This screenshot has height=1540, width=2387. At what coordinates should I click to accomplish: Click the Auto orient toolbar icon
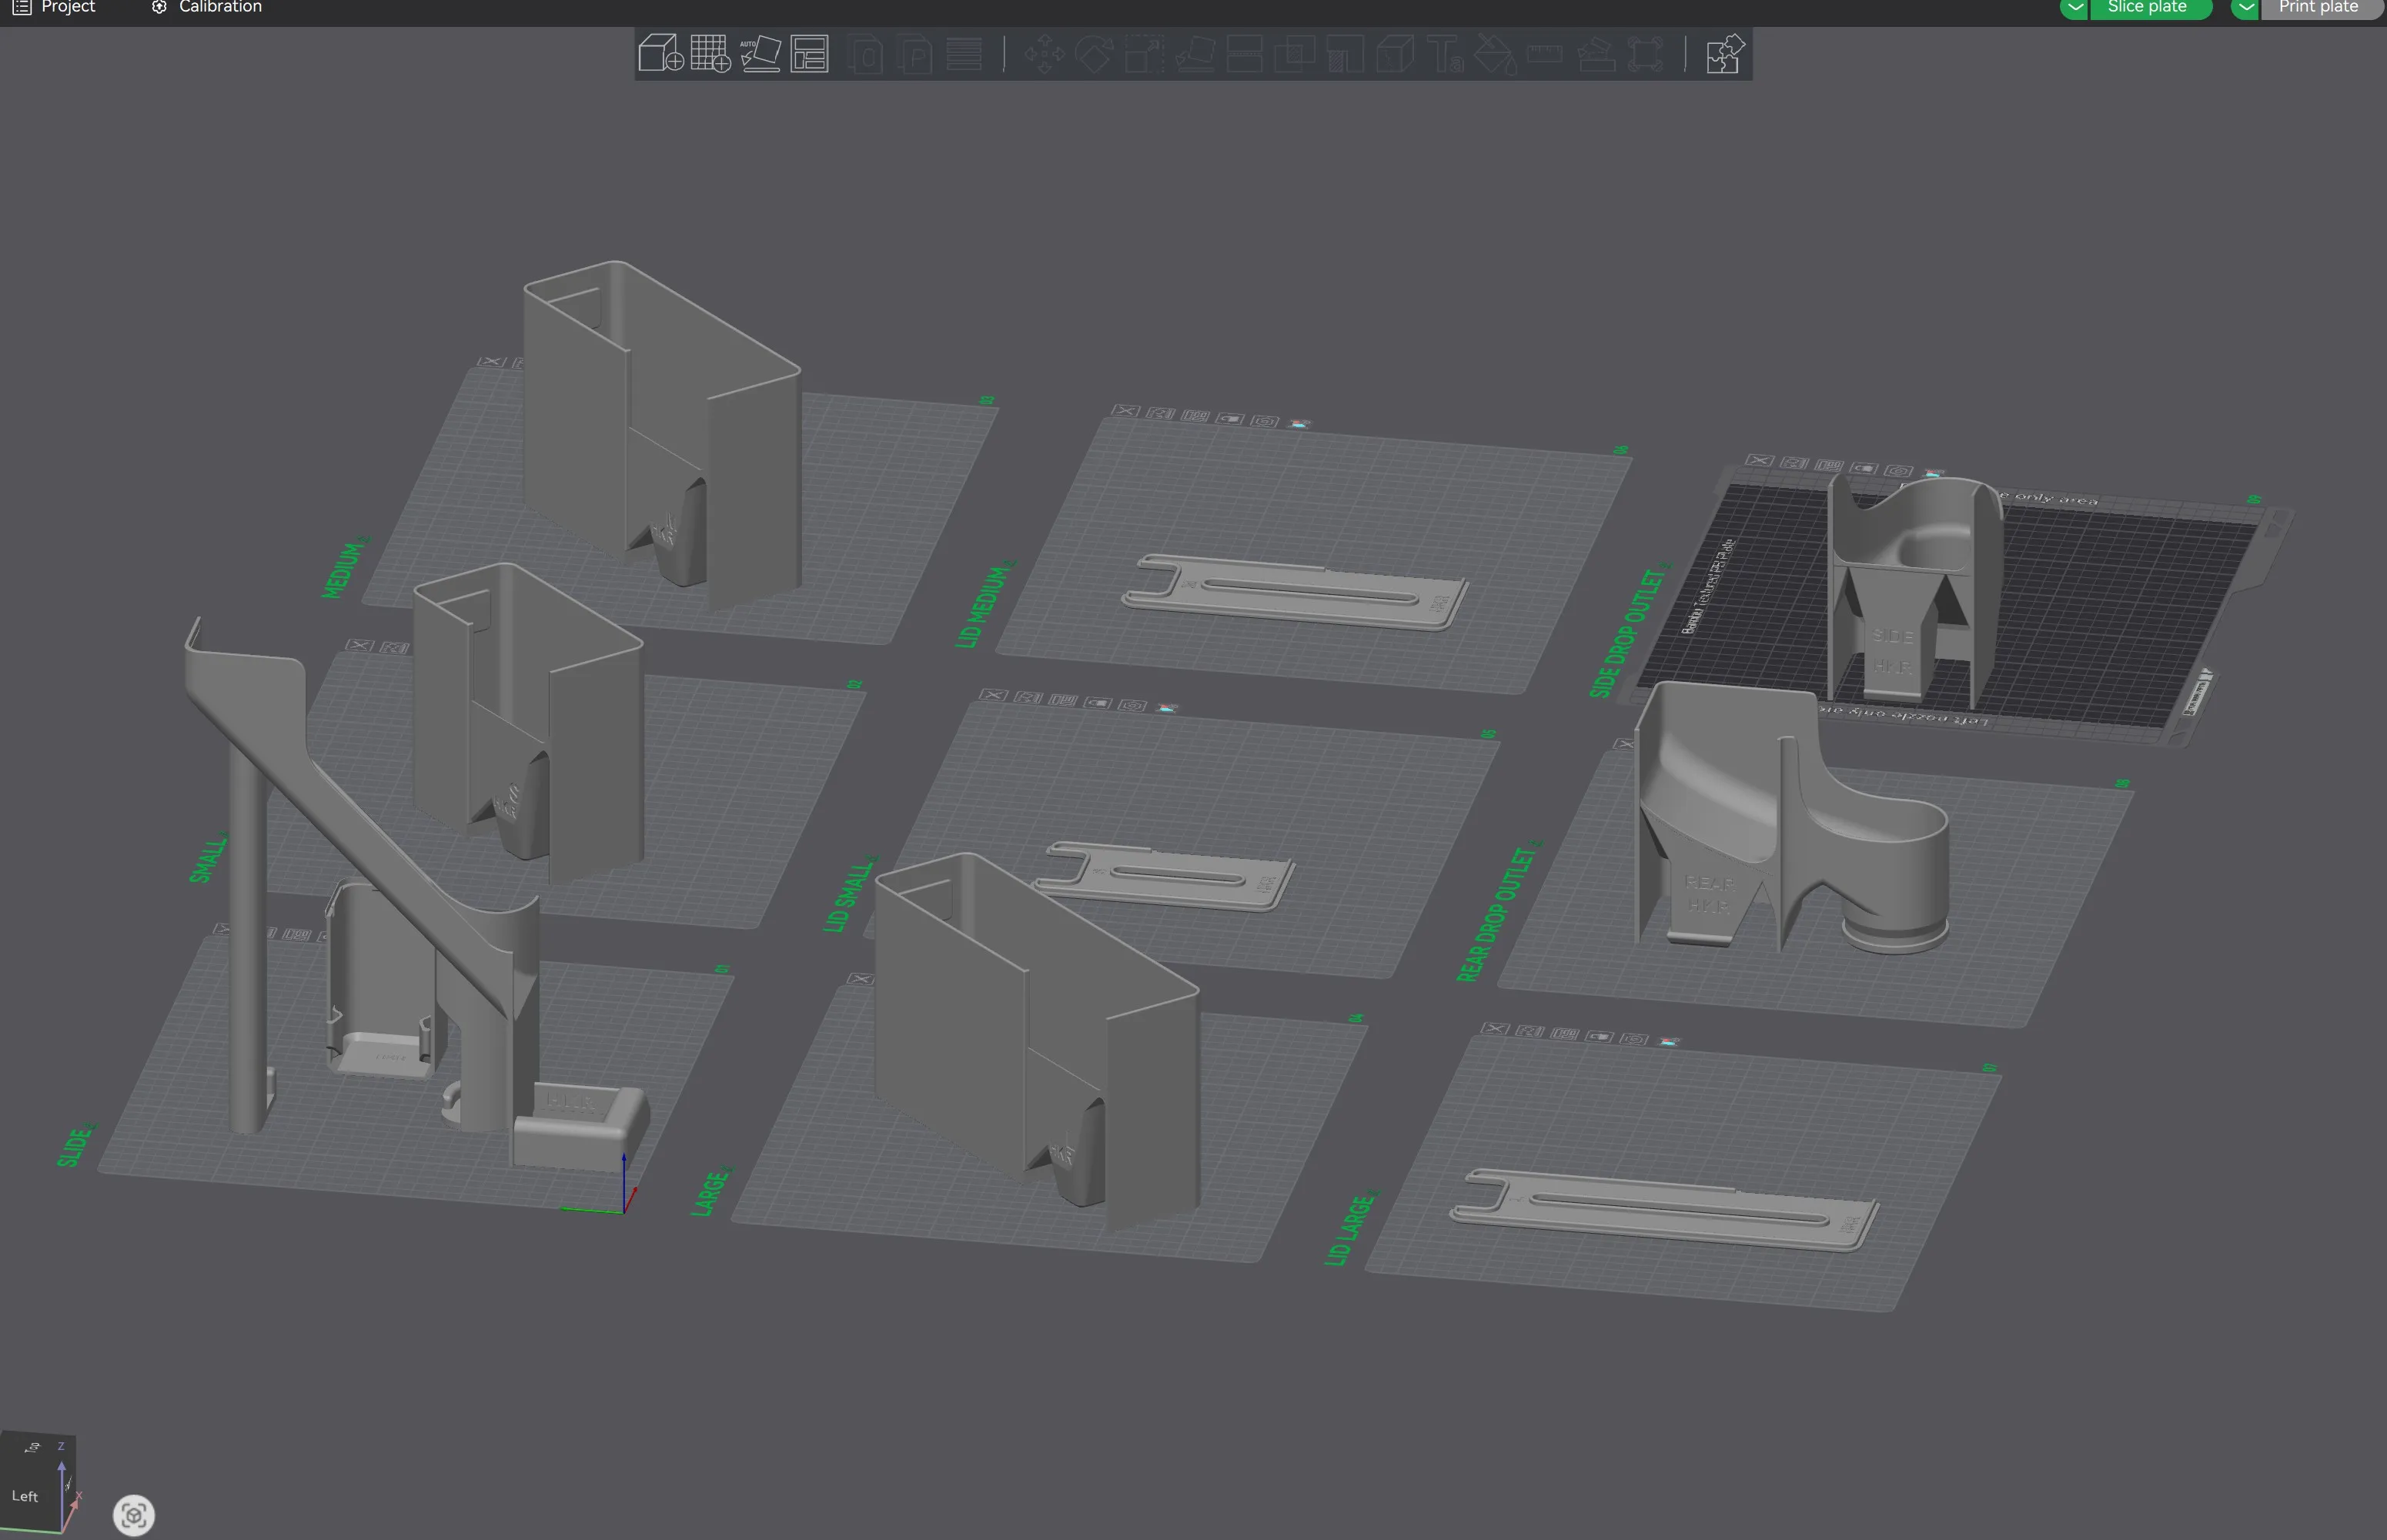tap(760, 53)
